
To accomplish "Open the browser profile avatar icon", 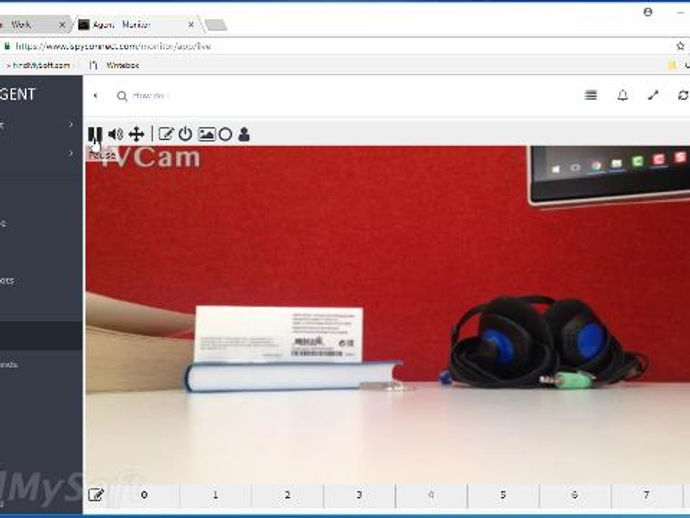I will tap(648, 12).
